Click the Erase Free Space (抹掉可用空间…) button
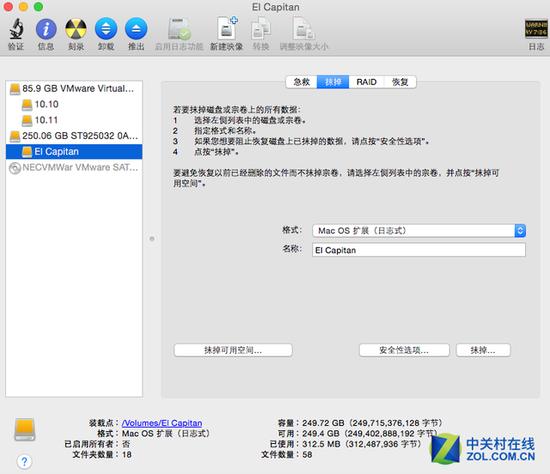 coord(233,350)
